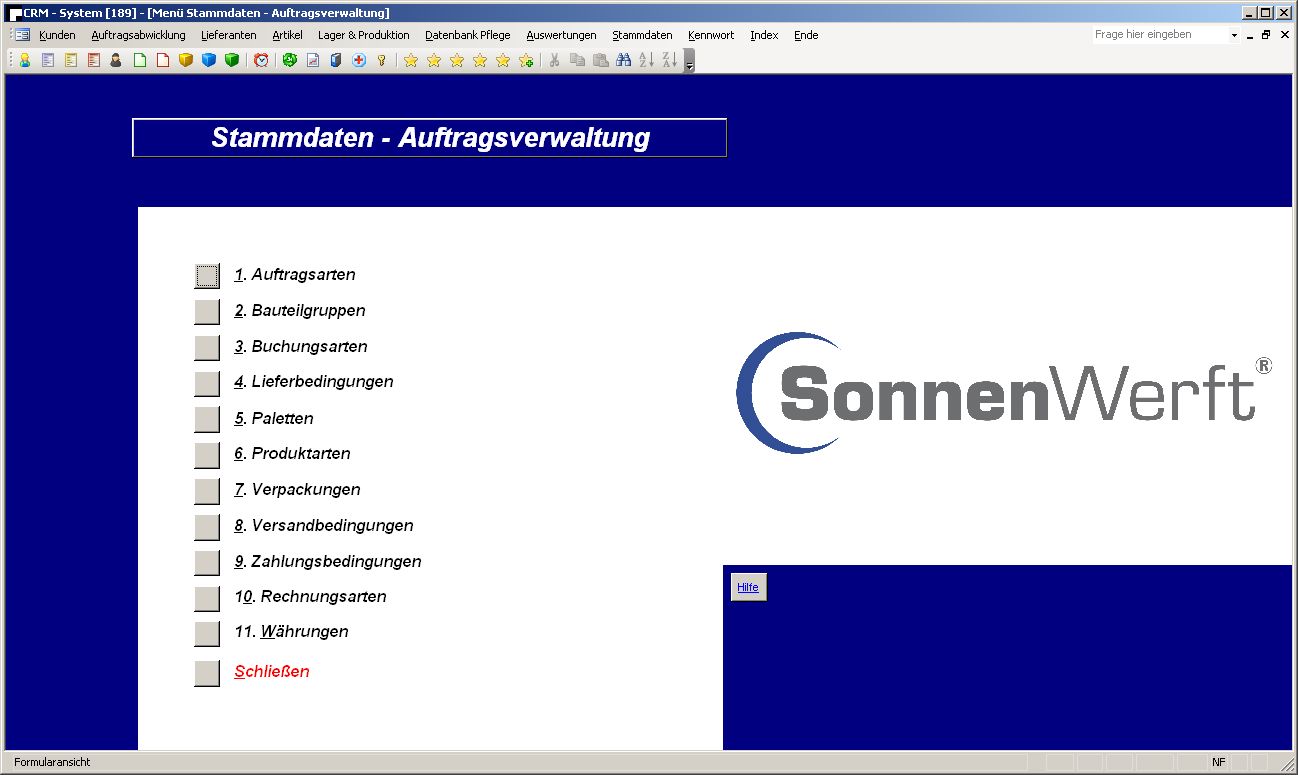This screenshot has height=775, width=1298.
Task: Click the key password icon
Action: [x=382, y=60]
